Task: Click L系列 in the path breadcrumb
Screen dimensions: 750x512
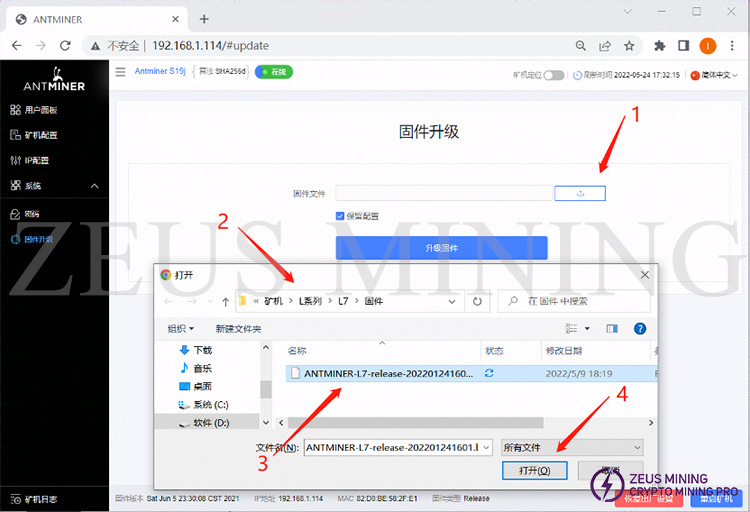Action: pos(310,301)
